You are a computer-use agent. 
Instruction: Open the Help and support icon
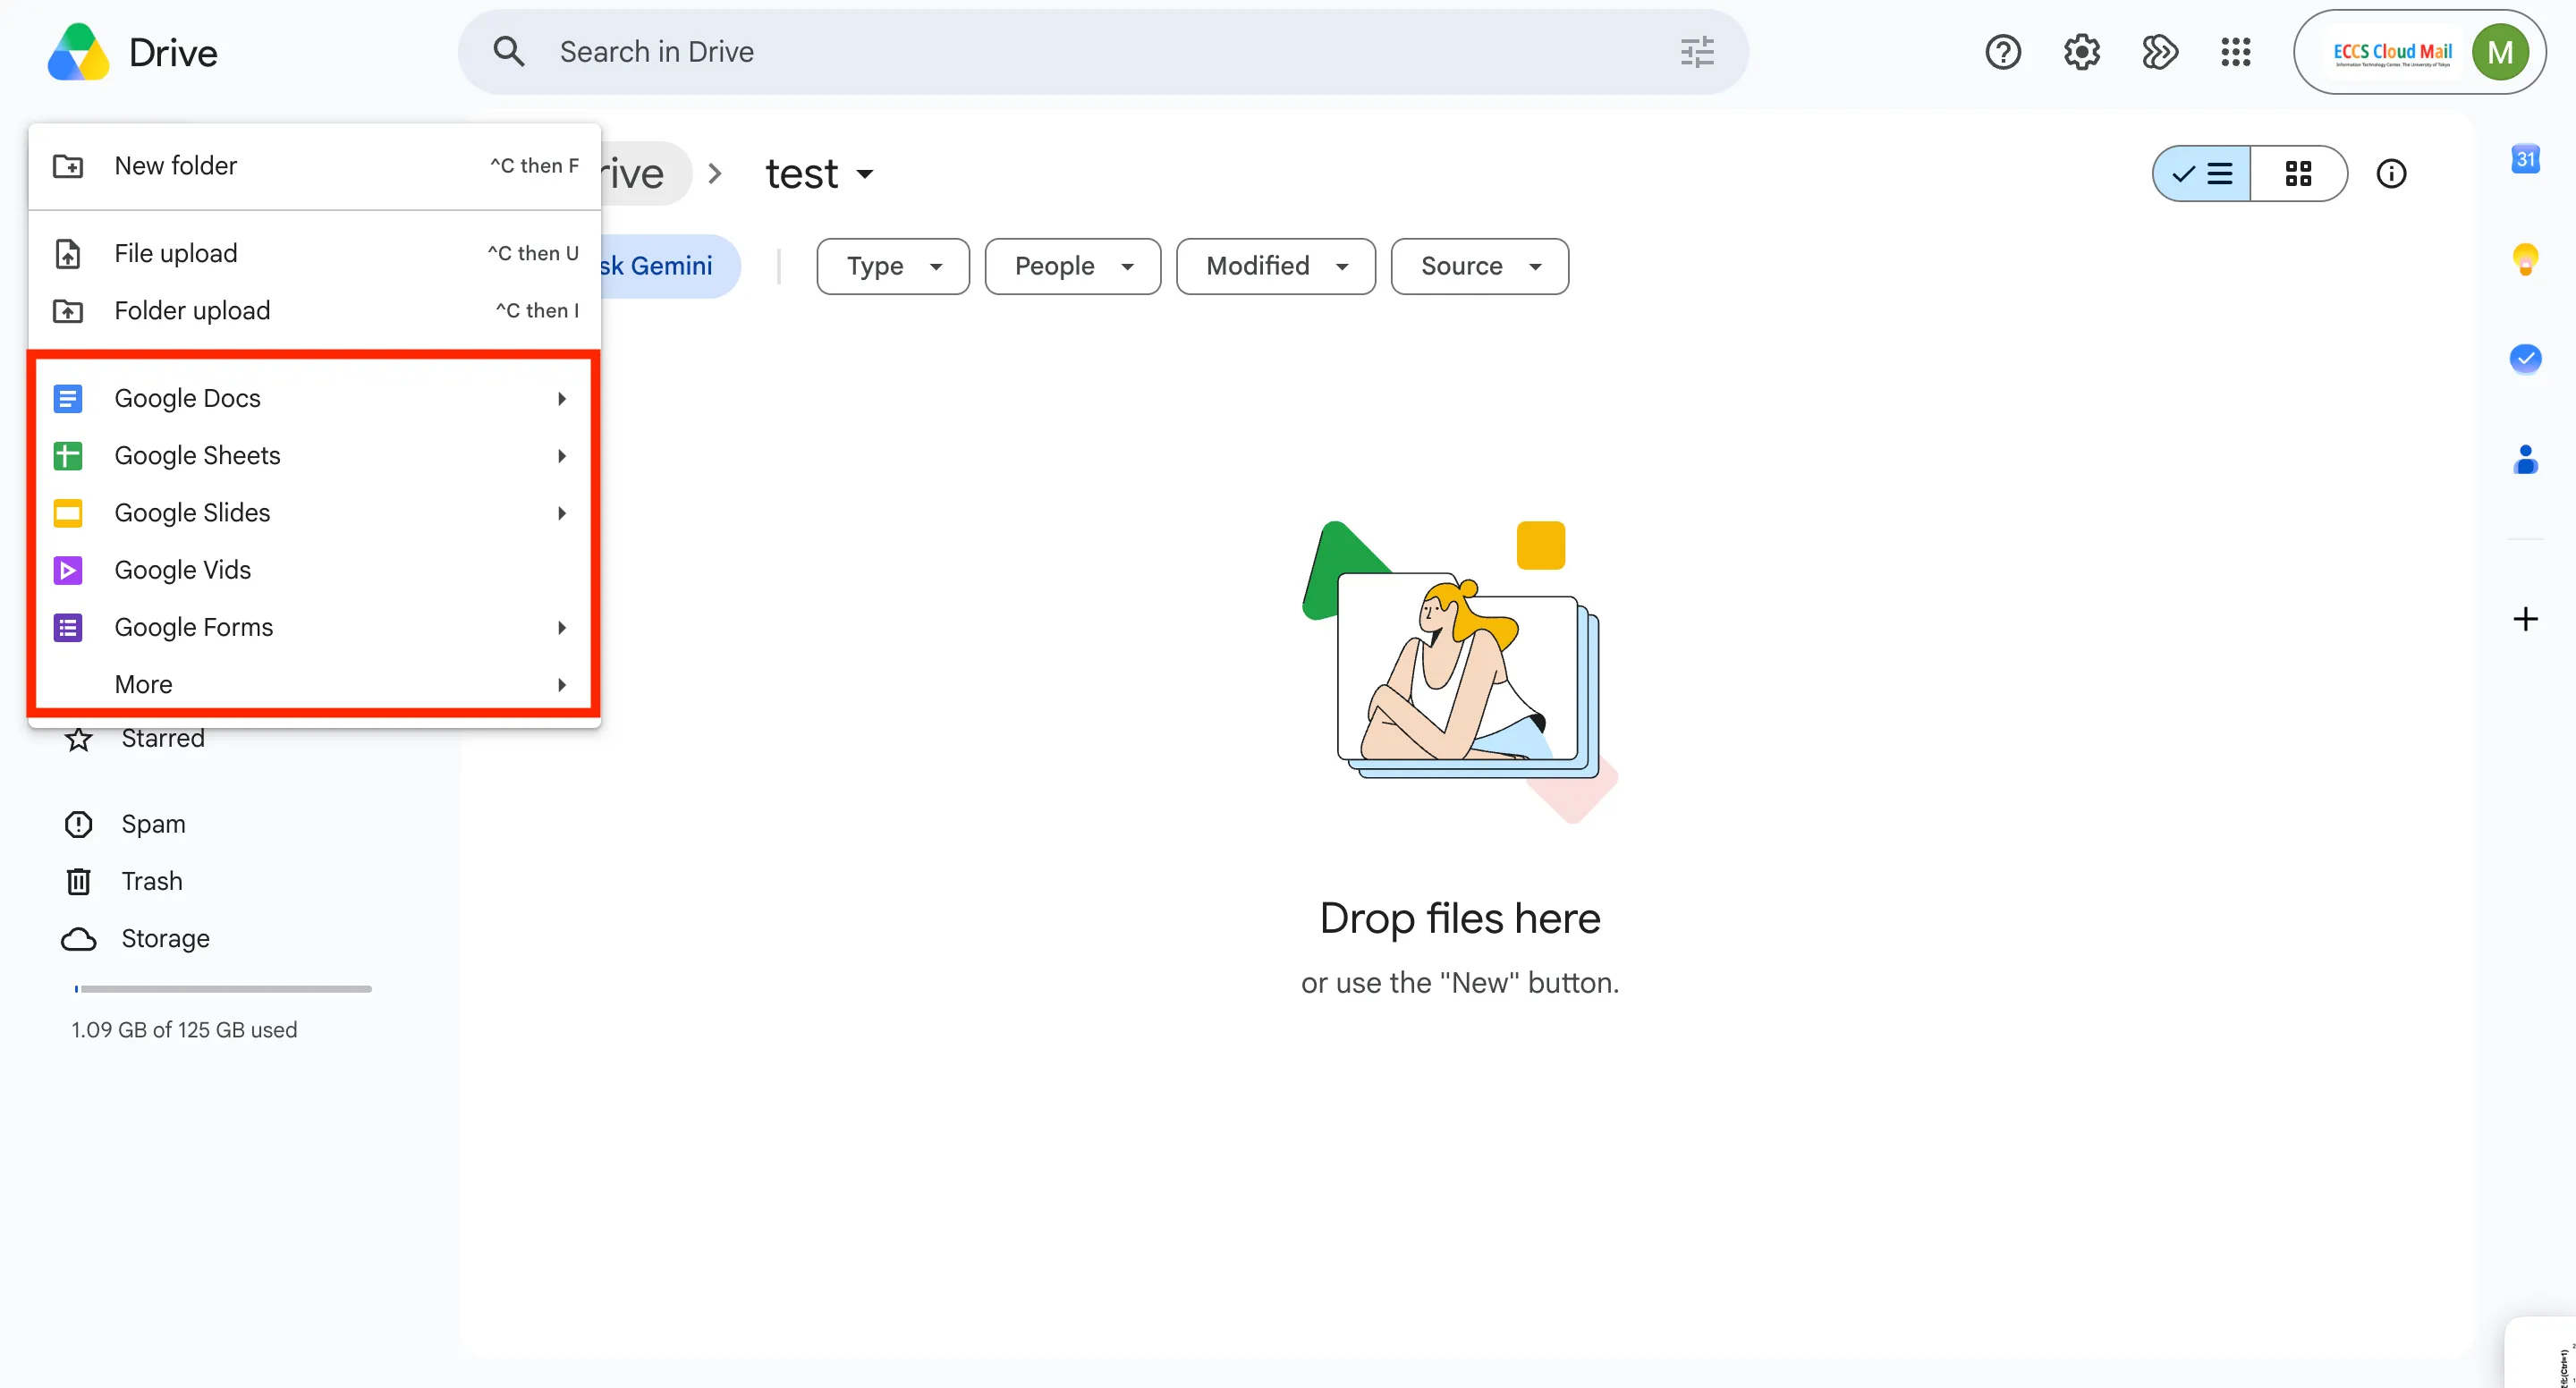2003,52
